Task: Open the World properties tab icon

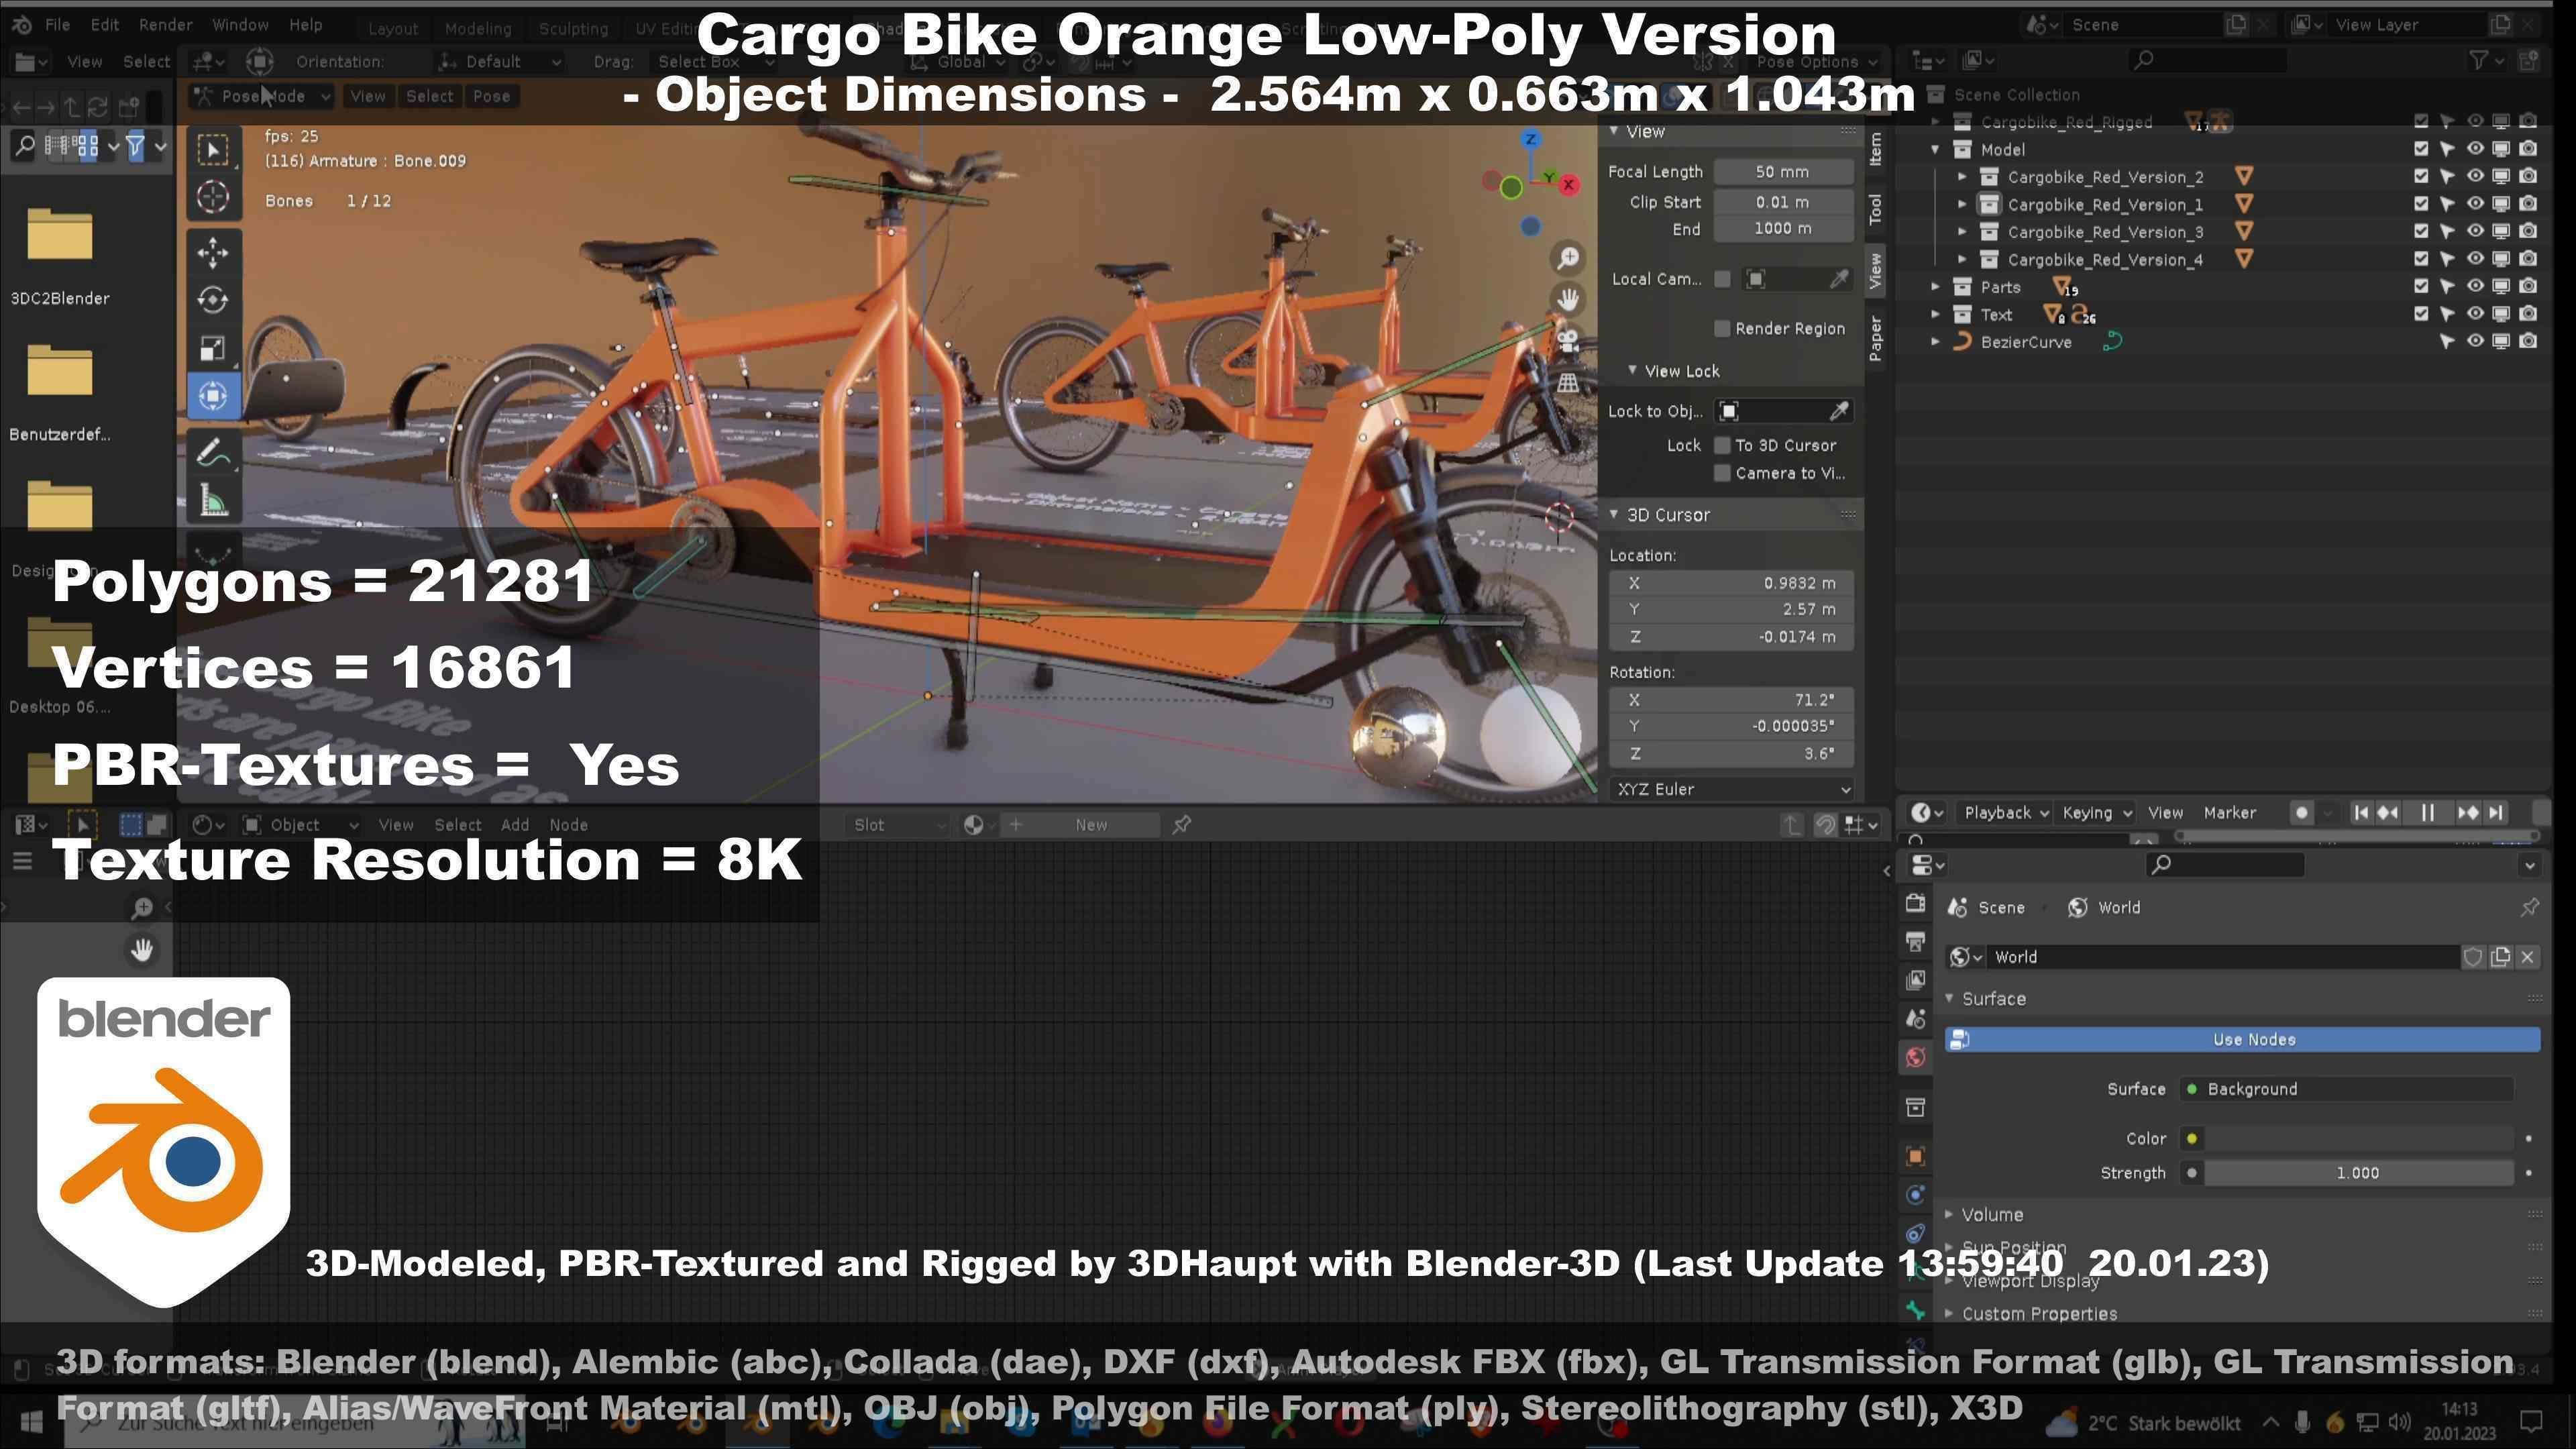Action: 1915,1057
